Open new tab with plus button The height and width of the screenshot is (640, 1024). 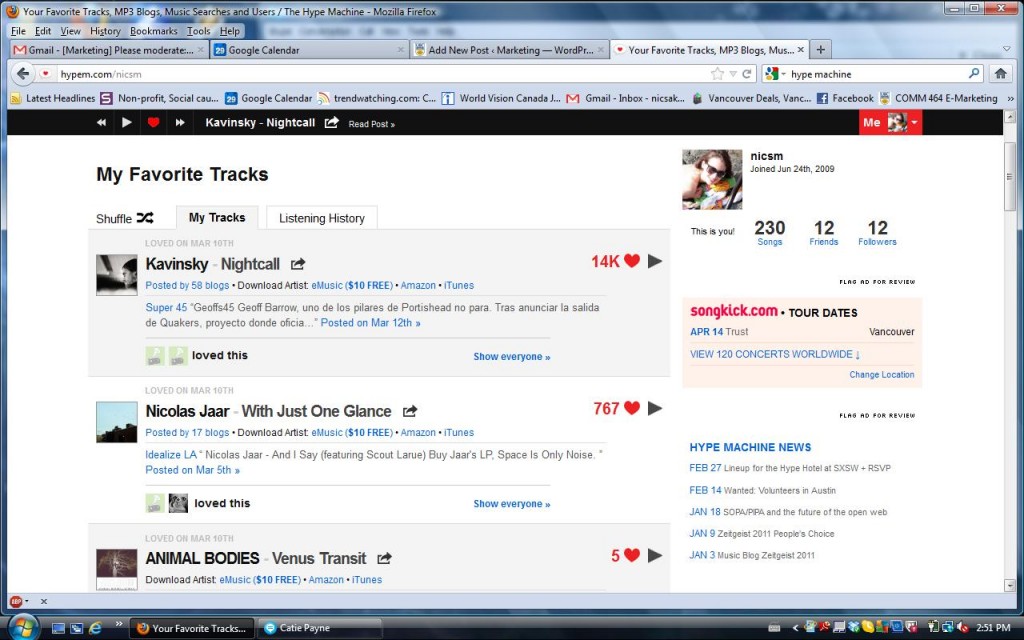click(x=821, y=50)
